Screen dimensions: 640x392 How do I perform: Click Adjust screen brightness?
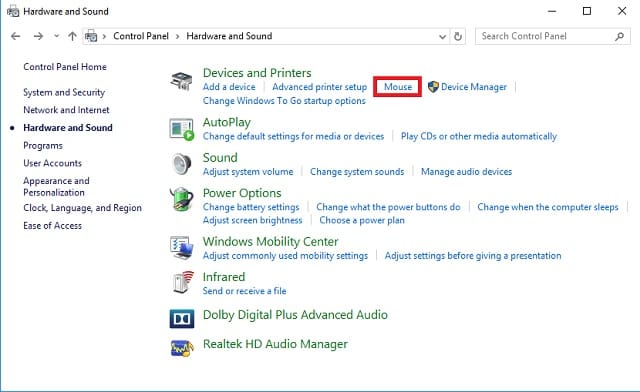click(253, 220)
